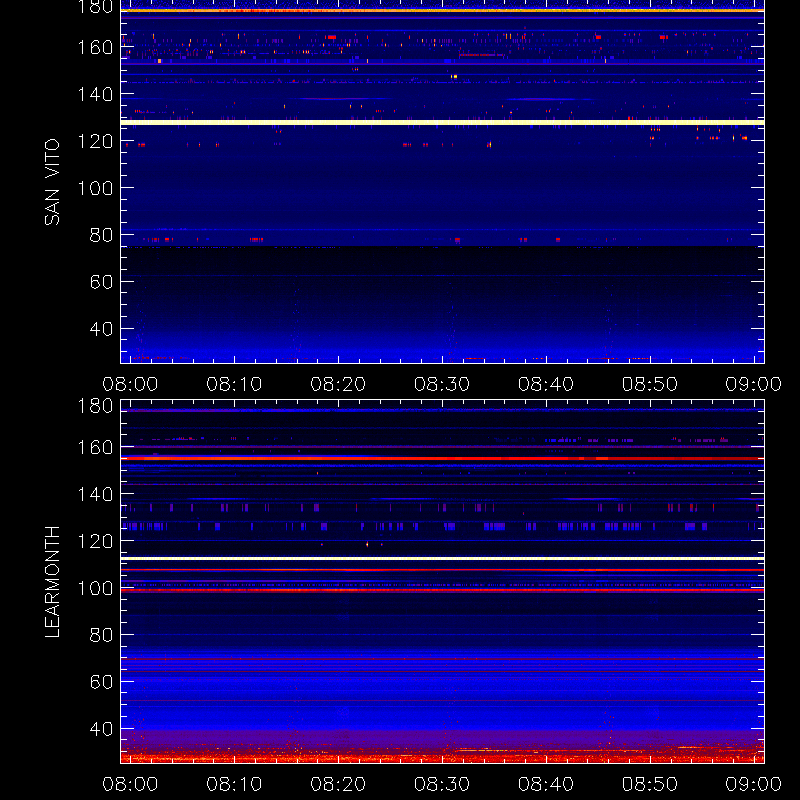Click the SAN VITO axis label

point(52,182)
